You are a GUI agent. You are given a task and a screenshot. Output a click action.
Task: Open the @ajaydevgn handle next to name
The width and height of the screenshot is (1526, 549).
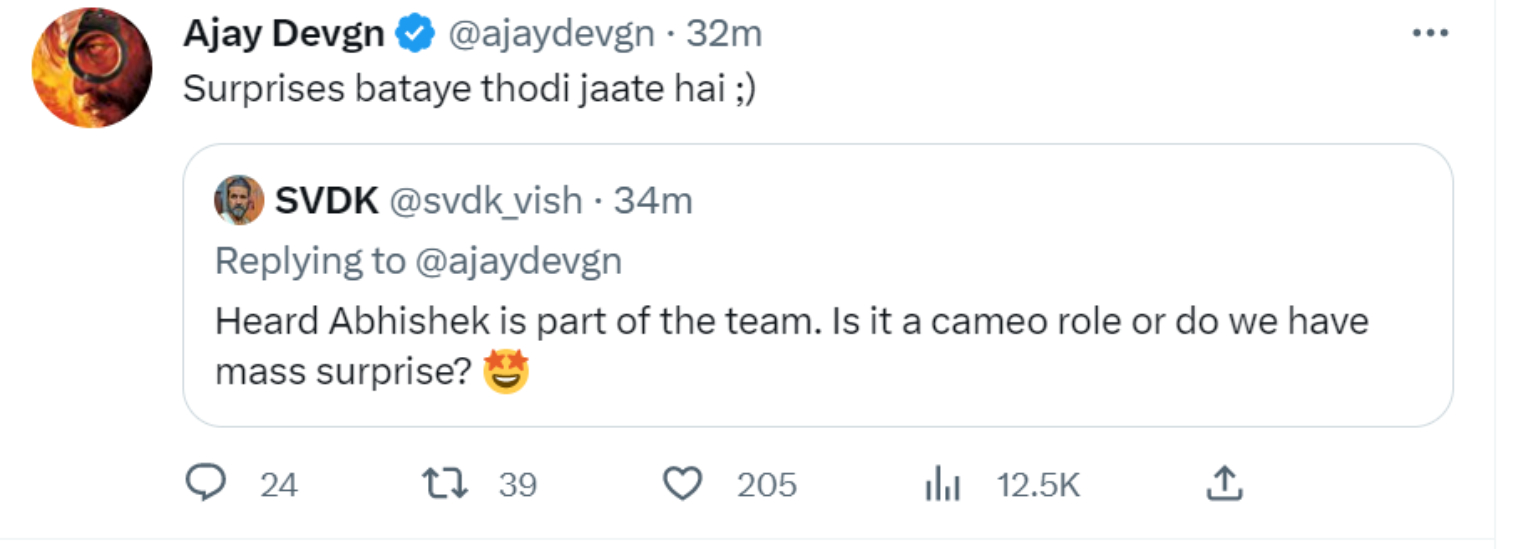pos(548,35)
